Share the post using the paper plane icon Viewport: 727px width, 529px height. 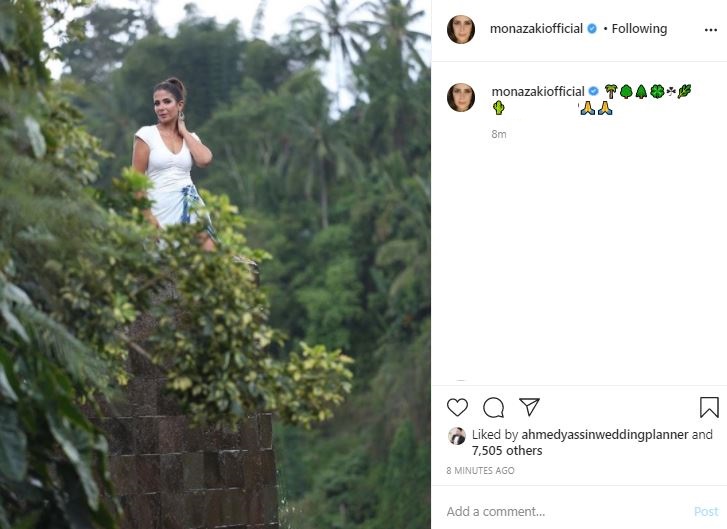(x=529, y=407)
